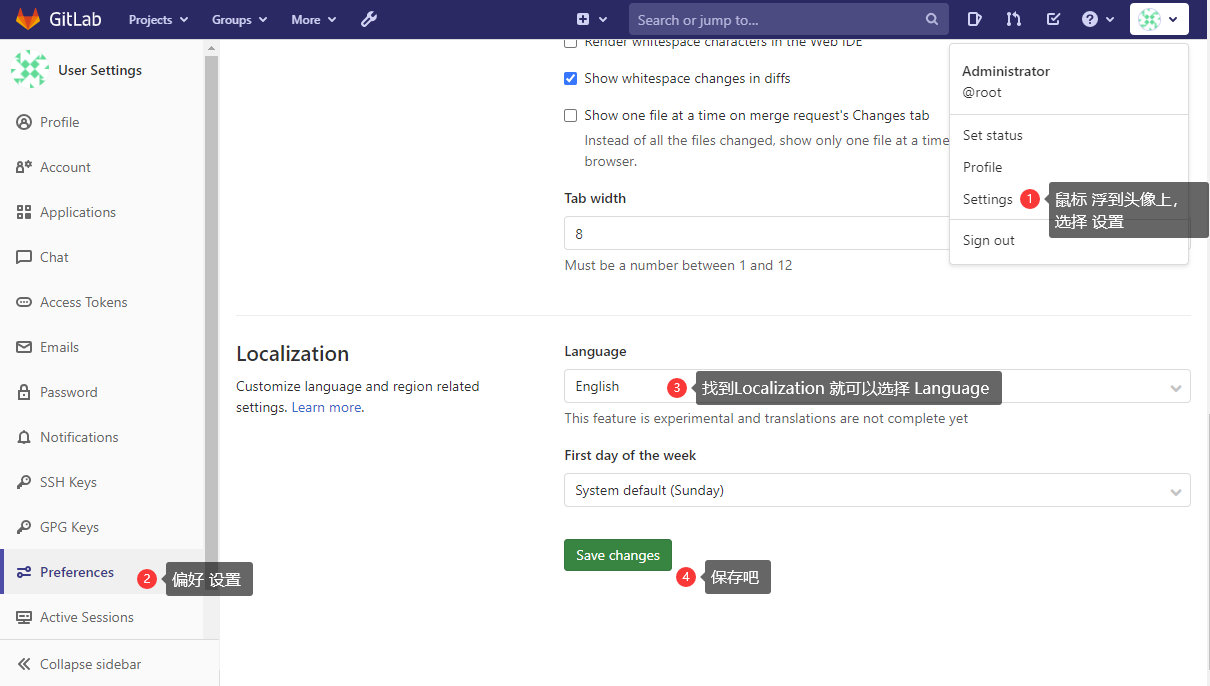Viewport: 1210px width, 686px height.
Task: Click the search magnifier icon
Action: [x=931, y=19]
